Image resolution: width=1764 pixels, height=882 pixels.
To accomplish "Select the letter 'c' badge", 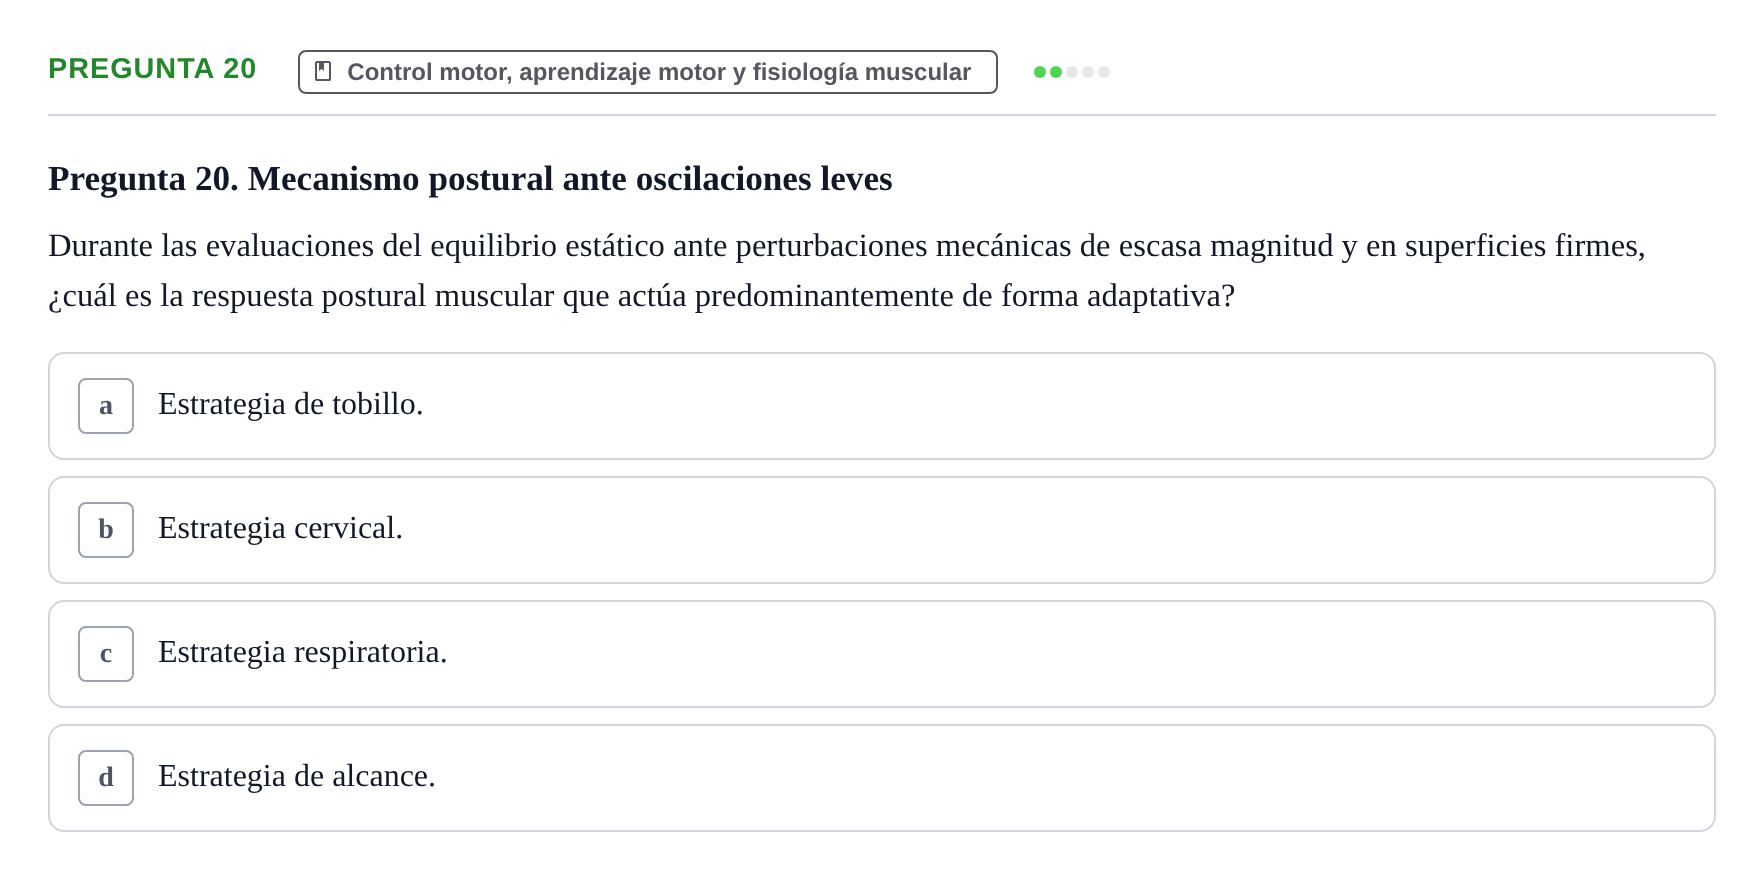I will [x=106, y=654].
